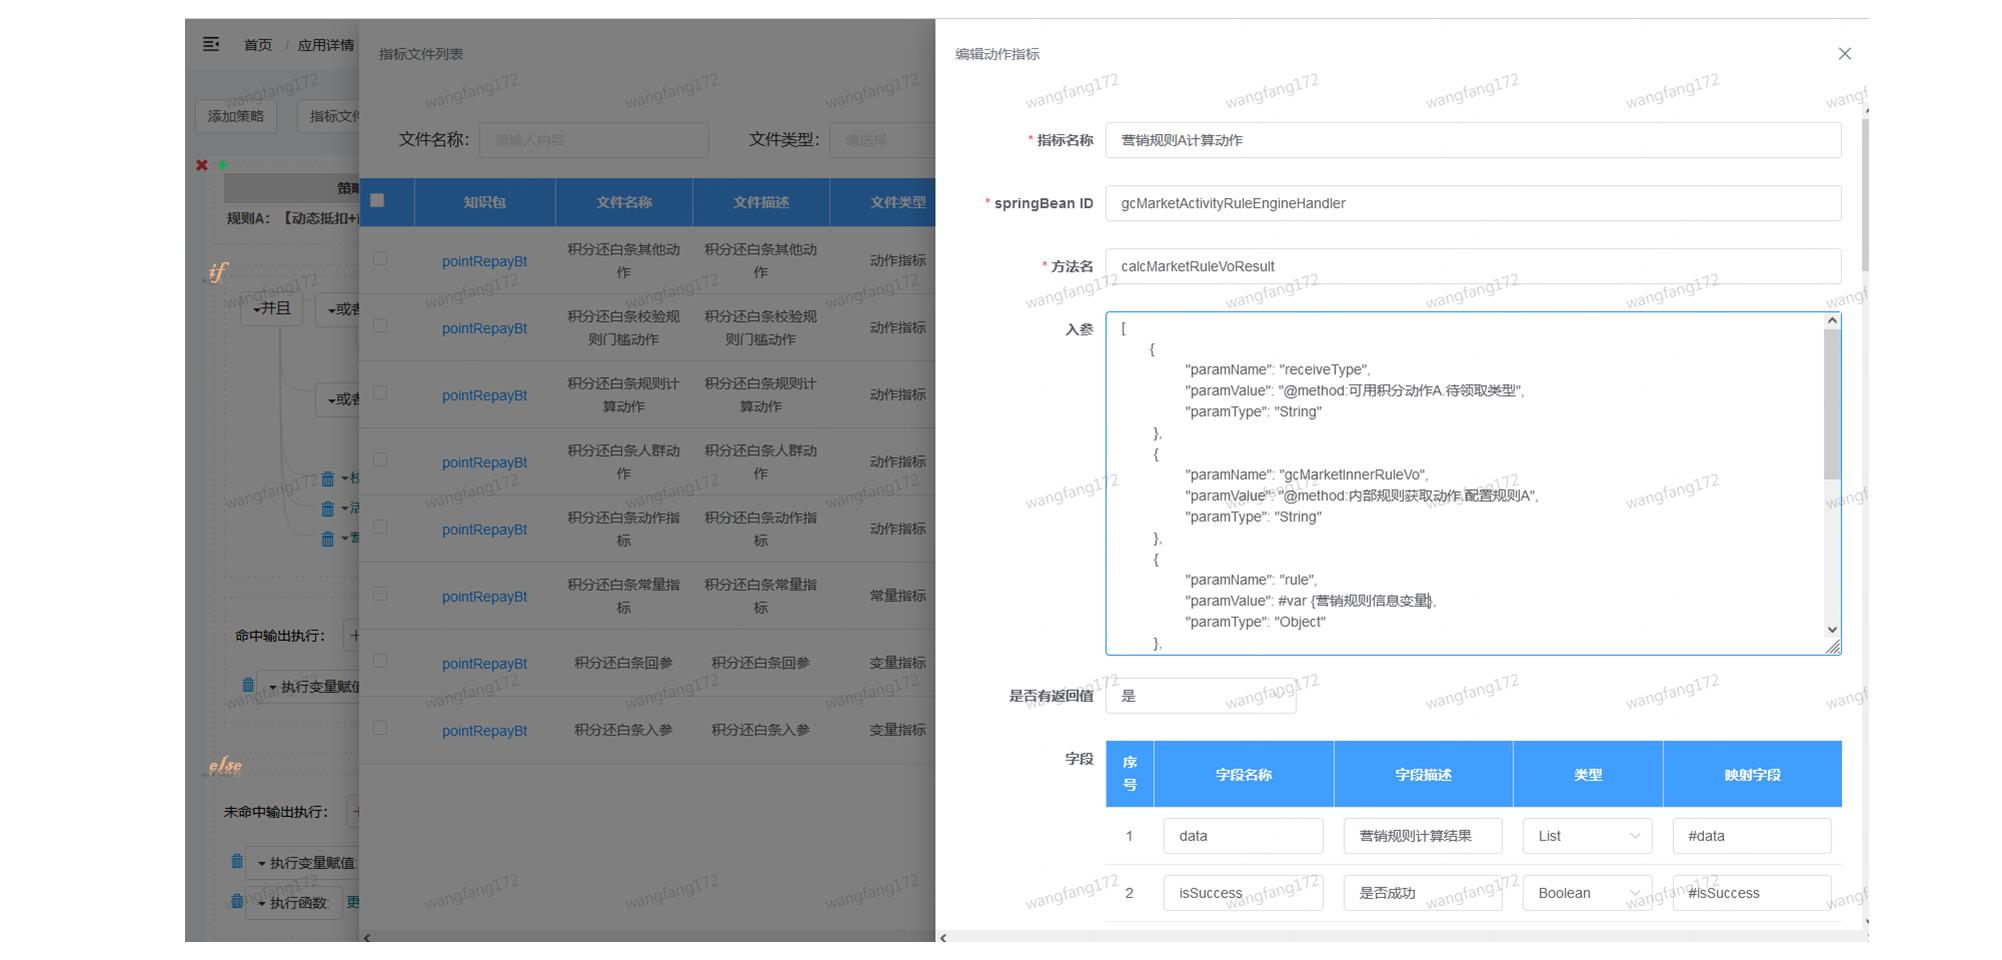
Task: Focus the 方法名 input field
Action: pyautogui.click(x=1473, y=266)
